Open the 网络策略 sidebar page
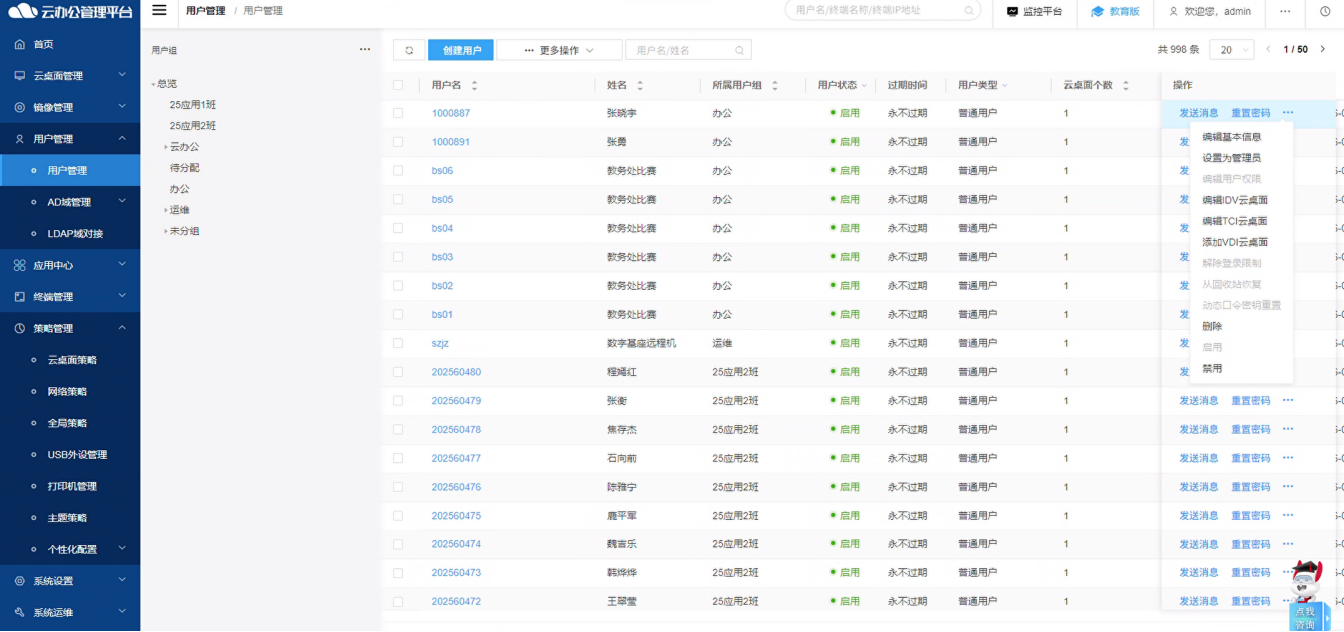Image resolution: width=1344 pixels, height=632 pixels. point(67,391)
